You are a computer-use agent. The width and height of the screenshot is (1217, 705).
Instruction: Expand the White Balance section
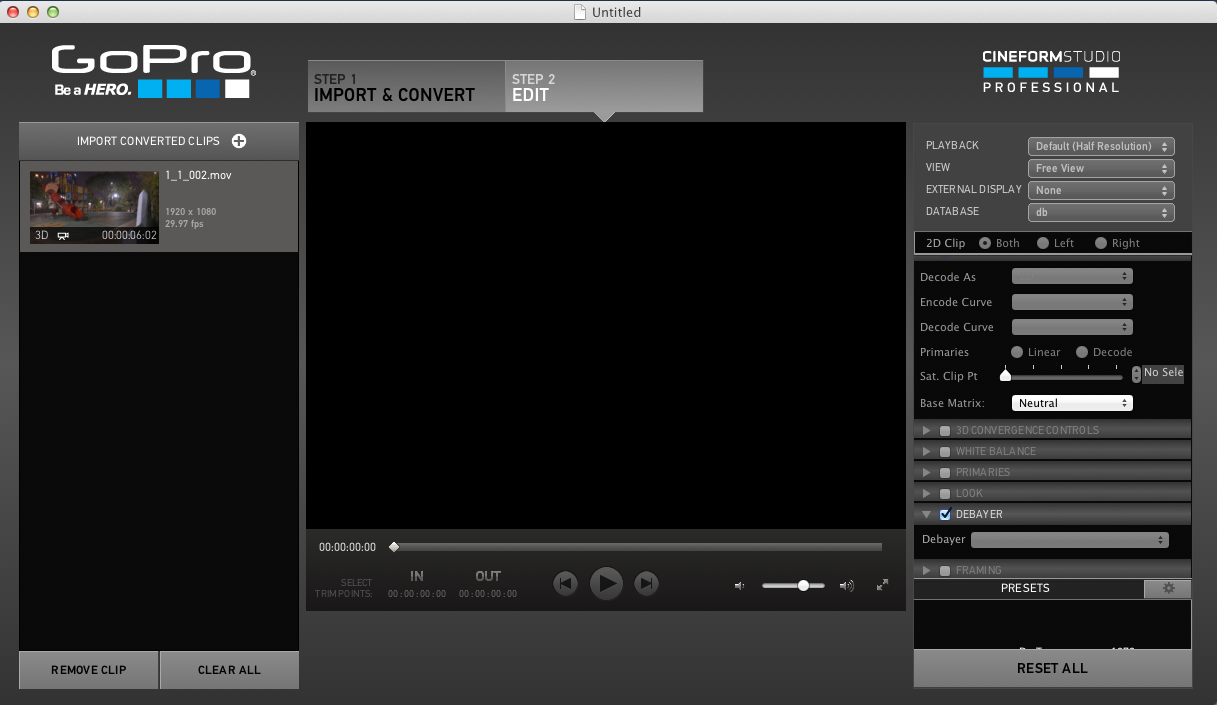click(x=927, y=452)
